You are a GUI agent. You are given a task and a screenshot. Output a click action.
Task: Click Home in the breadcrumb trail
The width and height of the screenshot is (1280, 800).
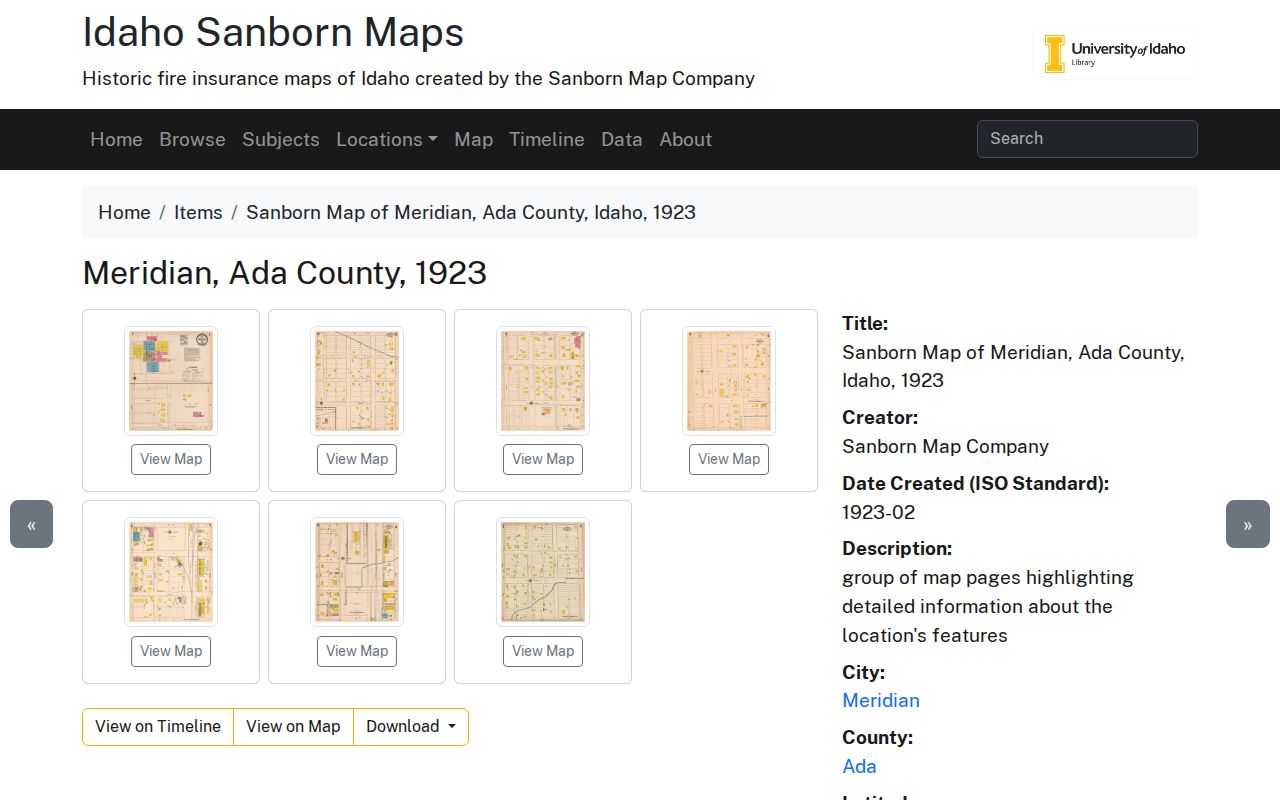coord(124,212)
